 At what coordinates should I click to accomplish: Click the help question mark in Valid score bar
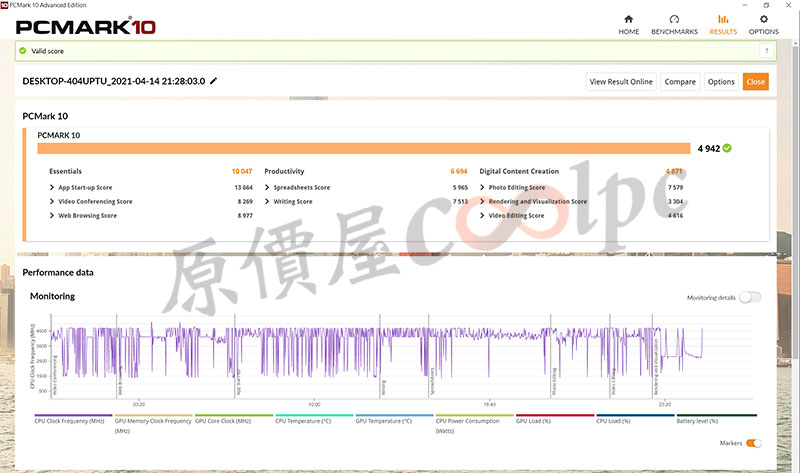point(766,51)
